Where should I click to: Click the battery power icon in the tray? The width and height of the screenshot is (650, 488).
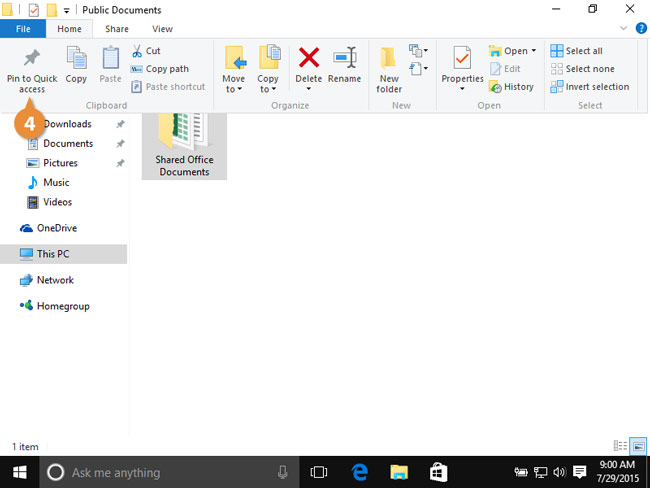click(521, 472)
